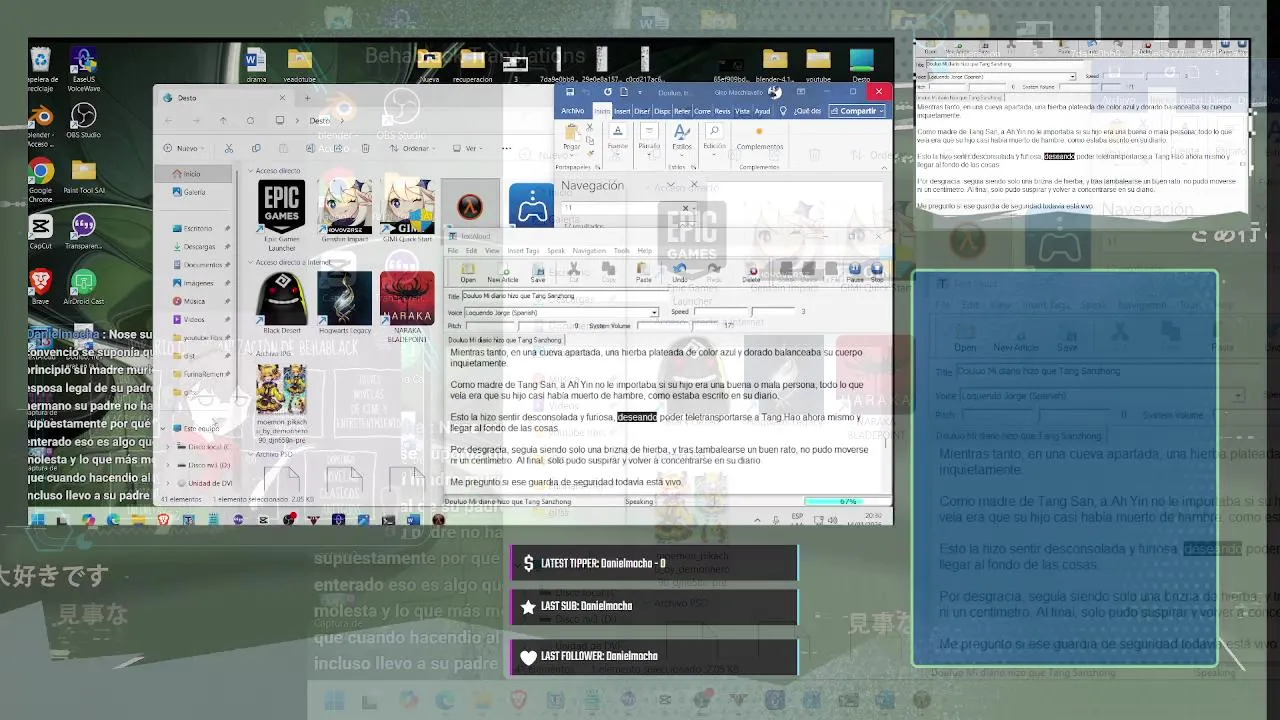The height and width of the screenshot is (720, 1280).
Task: Click the Complementos add-ins icon in Word
Action: [x=759, y=137]
